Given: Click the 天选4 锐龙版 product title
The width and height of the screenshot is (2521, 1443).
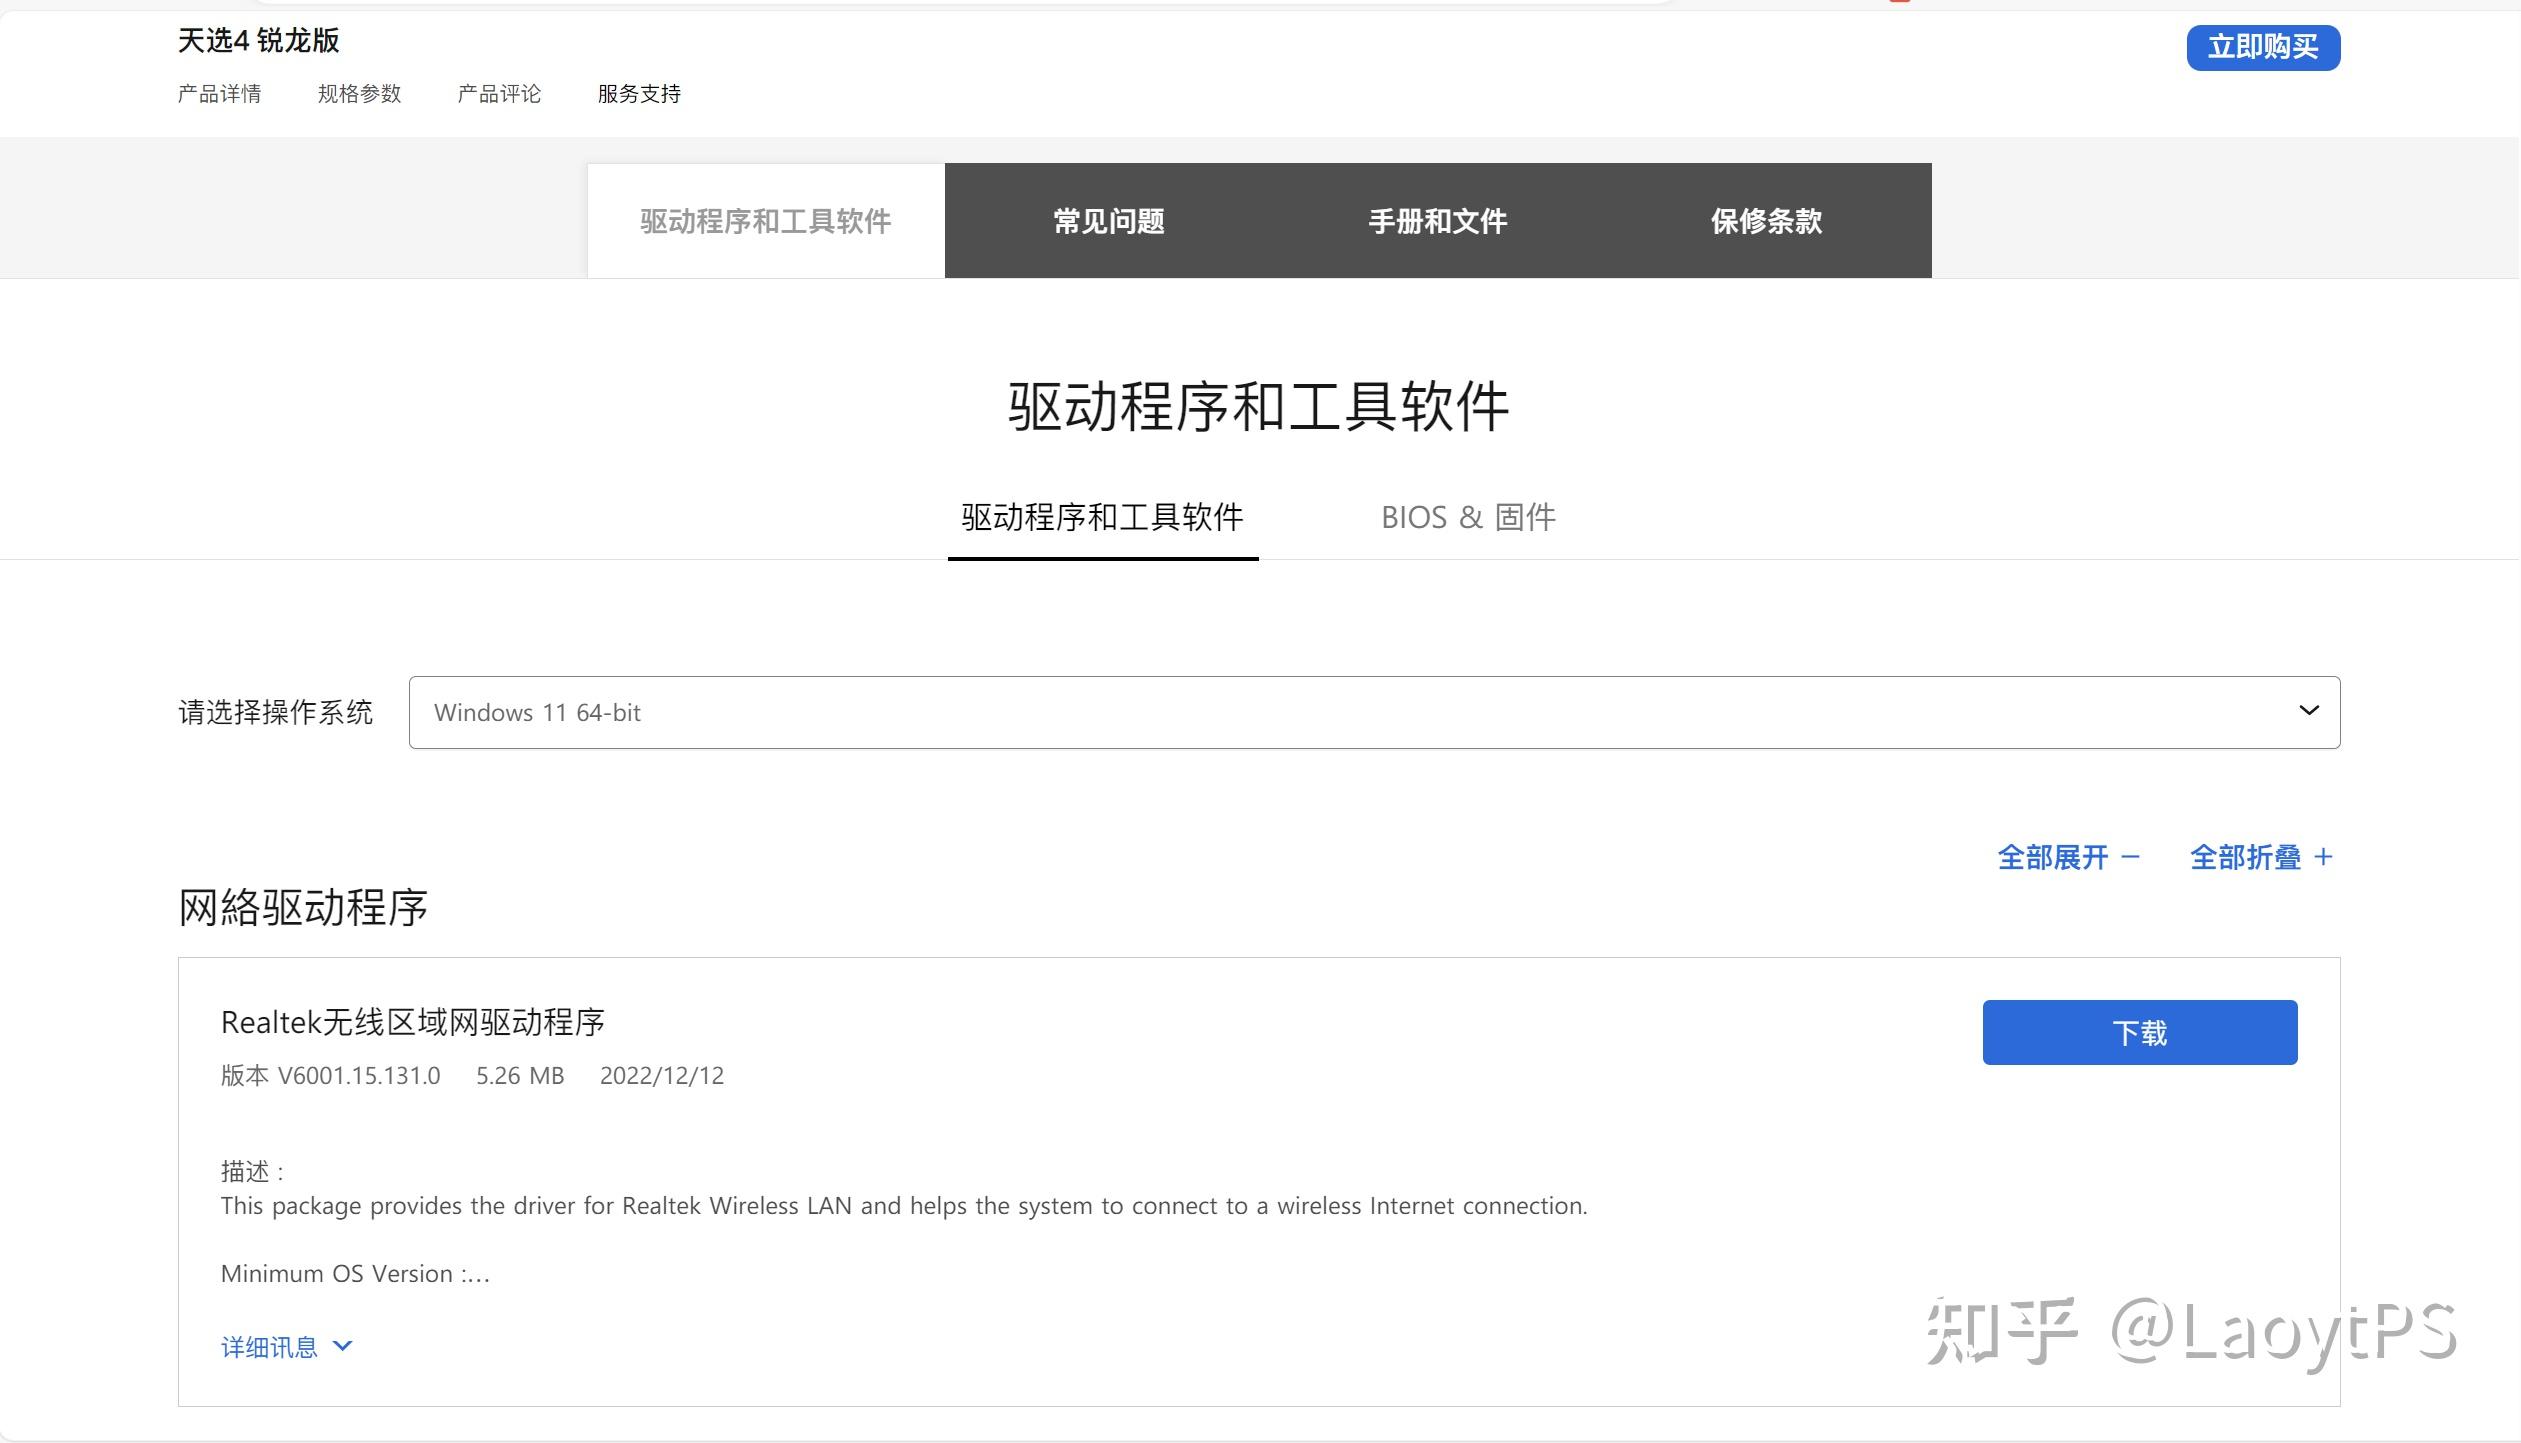Looking at the screenshot, I should pyautogui.click(x=258, y=40).
